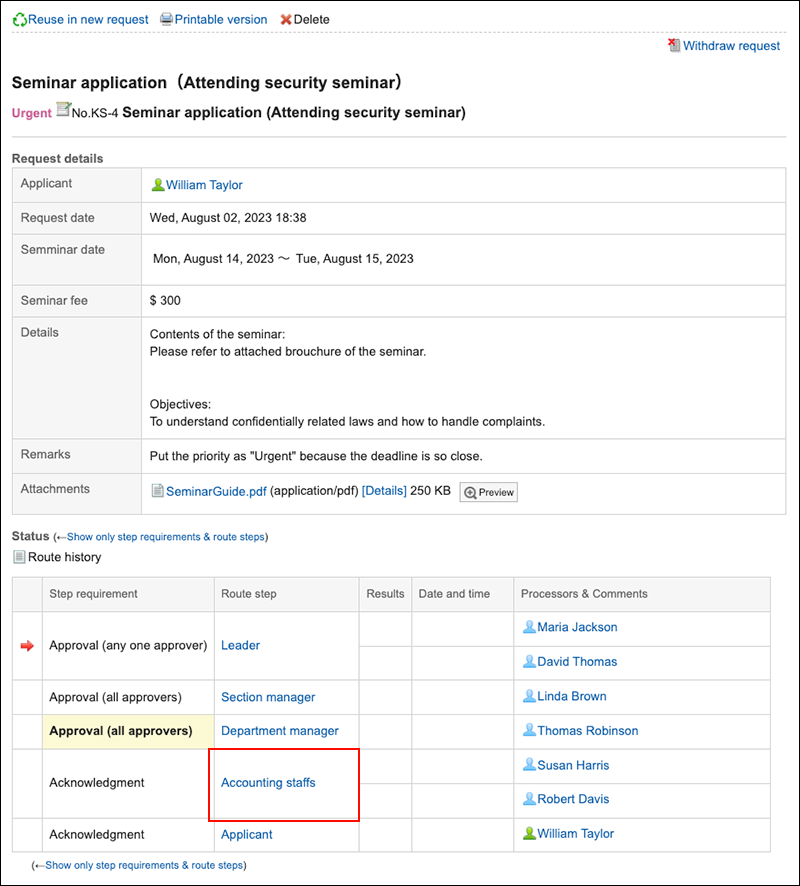800x886 pixels.
Task: Select the Leader route step
Action: (x=240, y=645)
